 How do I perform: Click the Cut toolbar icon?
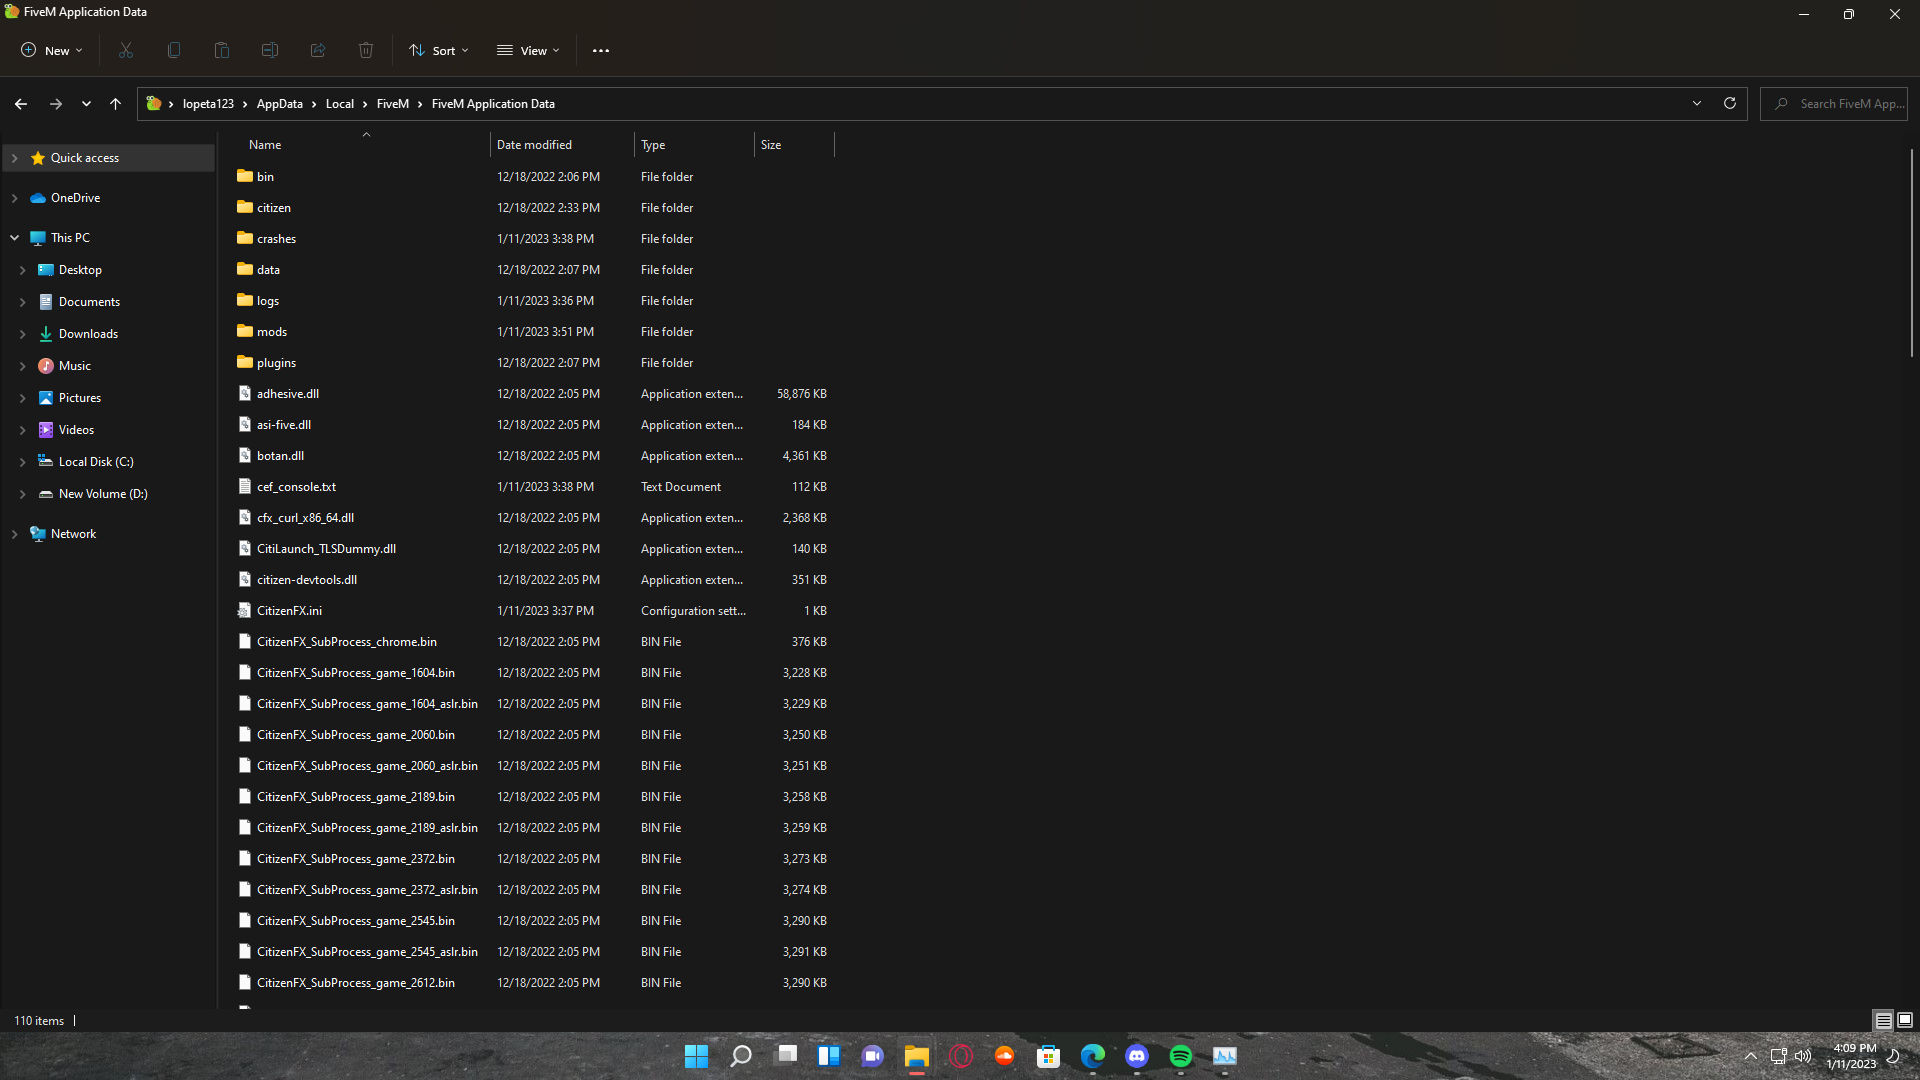click(126, 50)
